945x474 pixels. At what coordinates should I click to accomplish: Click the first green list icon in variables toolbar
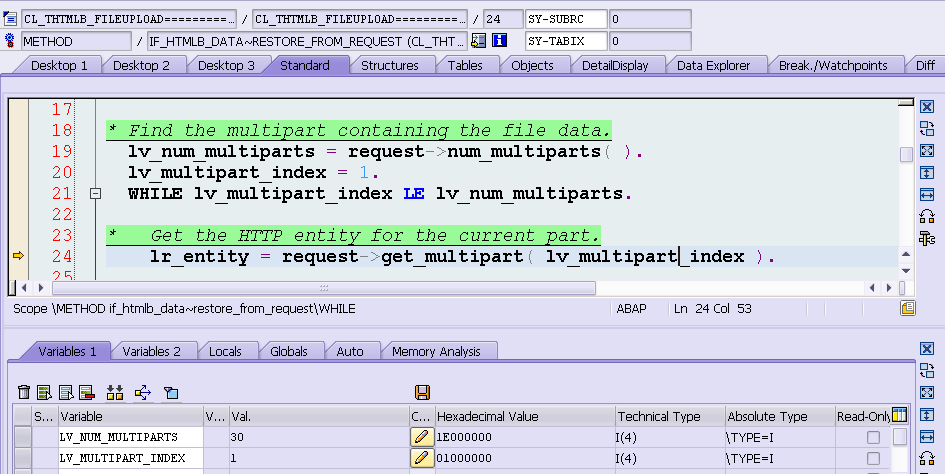(x=44, y=393)
